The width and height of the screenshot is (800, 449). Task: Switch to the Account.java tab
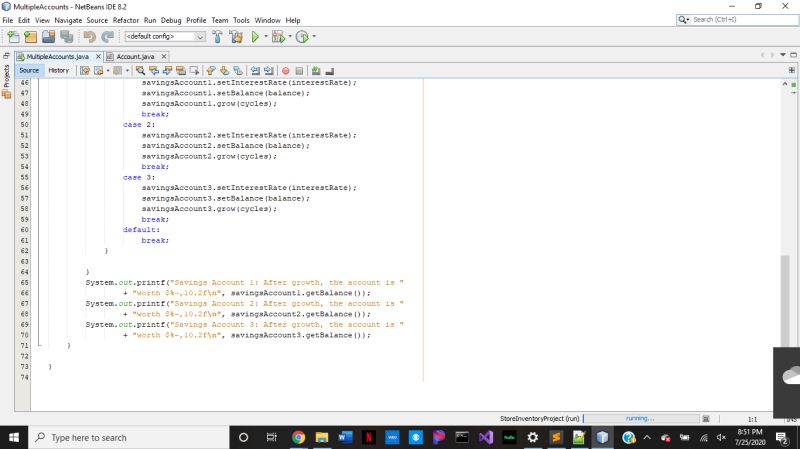point(135,57)
